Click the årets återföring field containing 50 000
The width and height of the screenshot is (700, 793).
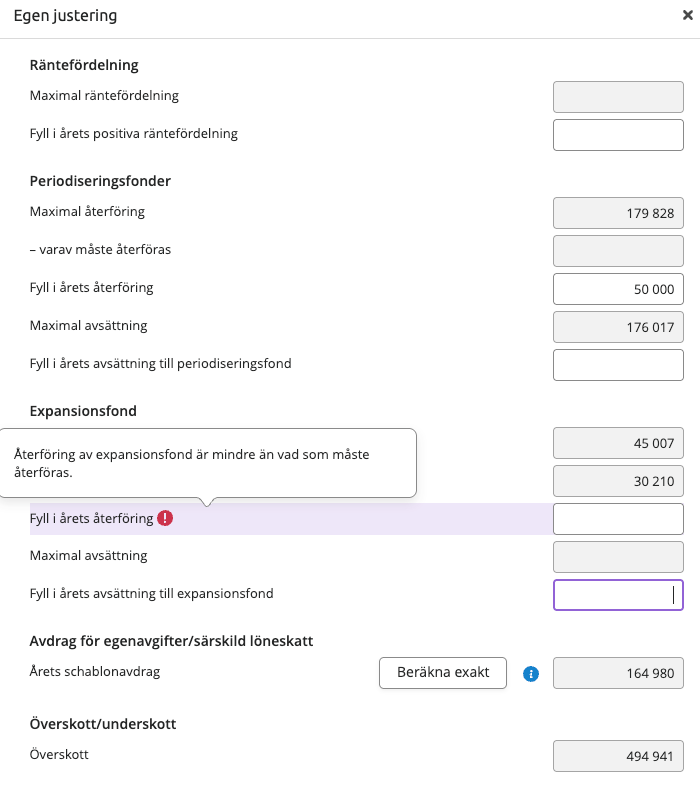click(x=618, y=288)
